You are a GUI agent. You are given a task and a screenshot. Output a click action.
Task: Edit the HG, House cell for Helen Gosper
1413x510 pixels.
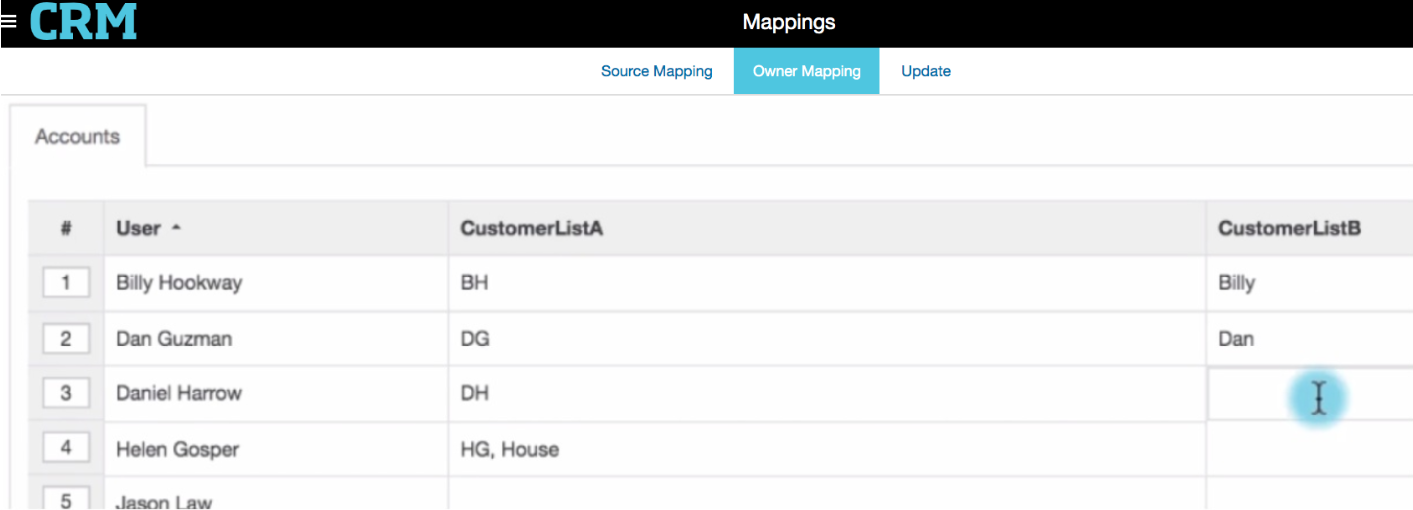[509, 449]
